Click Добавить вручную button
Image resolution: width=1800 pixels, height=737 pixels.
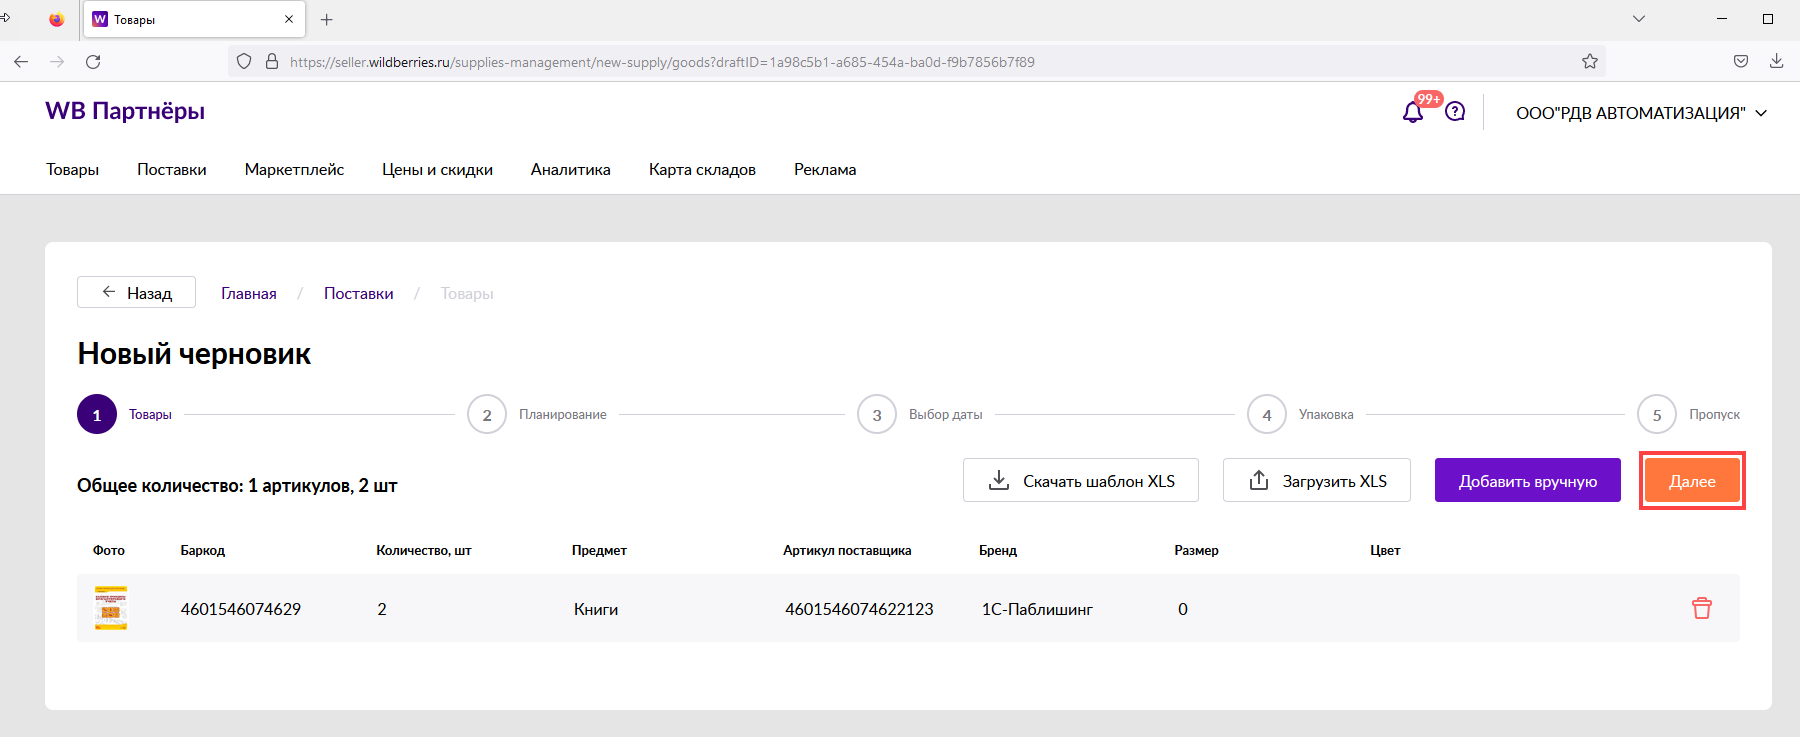(1527, 481)
